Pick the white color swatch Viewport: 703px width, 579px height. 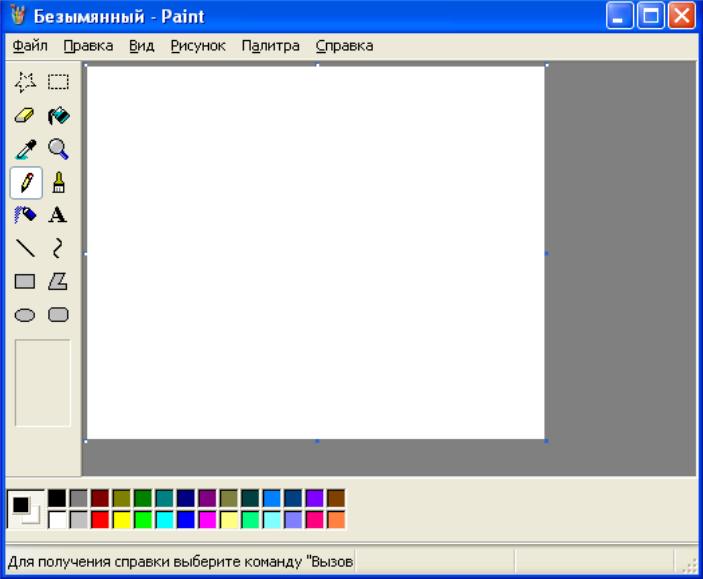pyautogui.click(x=57, y=520)
